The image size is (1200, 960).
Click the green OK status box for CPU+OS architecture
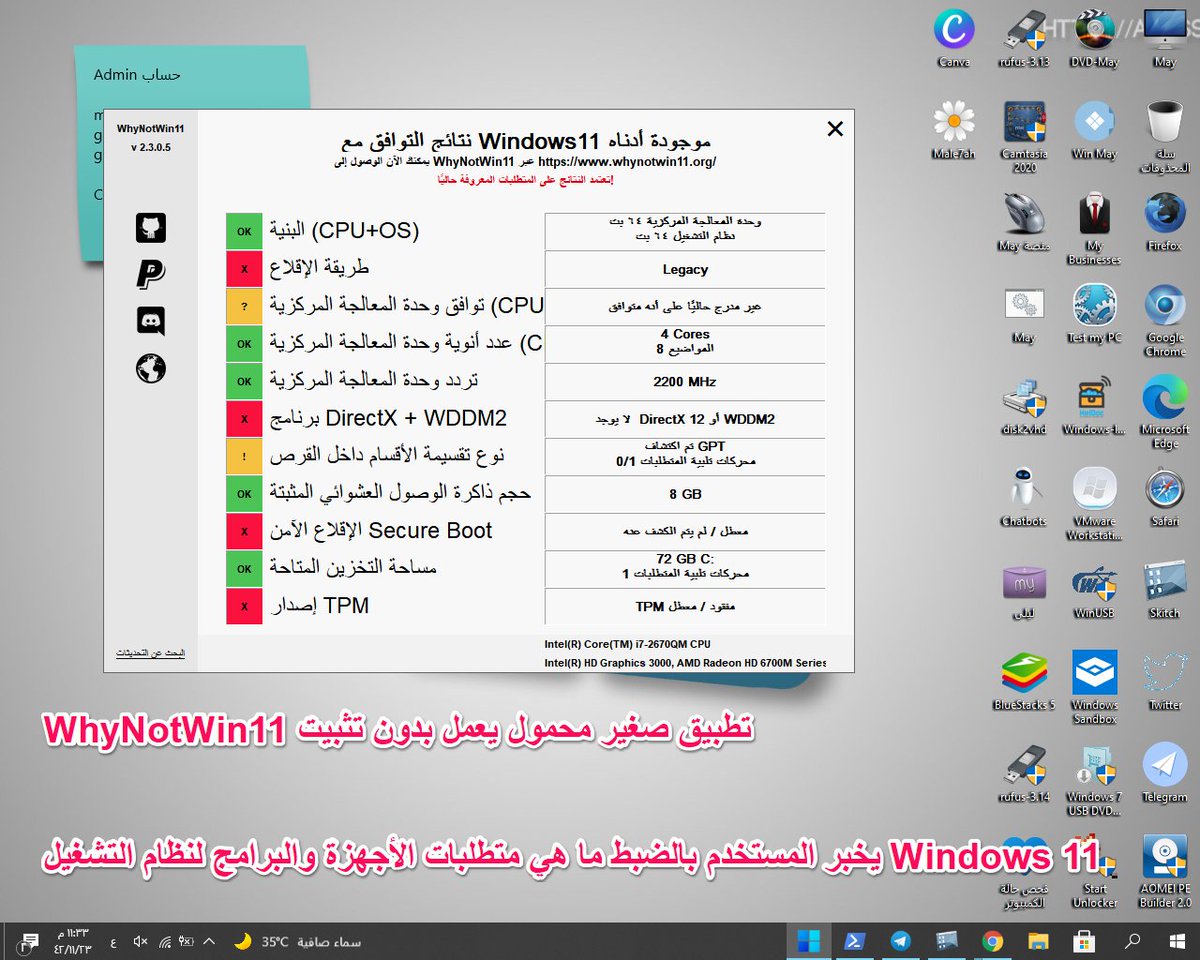(x=244, y=230)
